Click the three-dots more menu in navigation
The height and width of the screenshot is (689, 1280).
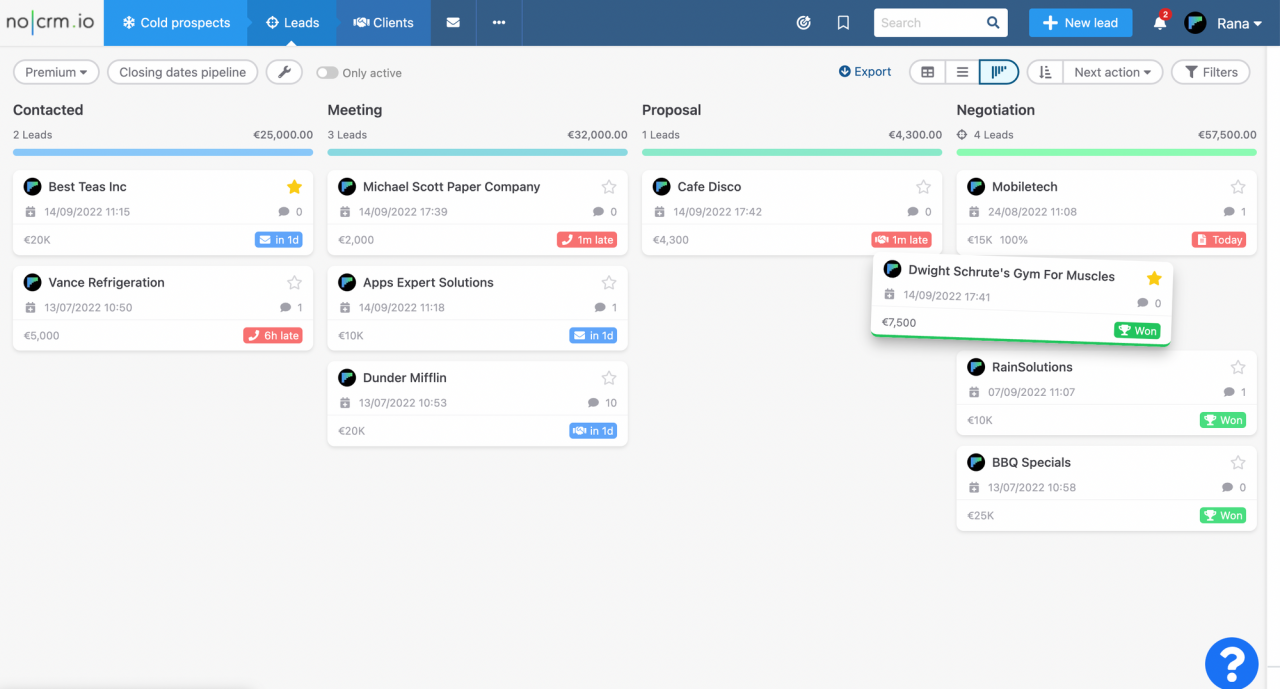click(x=498, y=21)
